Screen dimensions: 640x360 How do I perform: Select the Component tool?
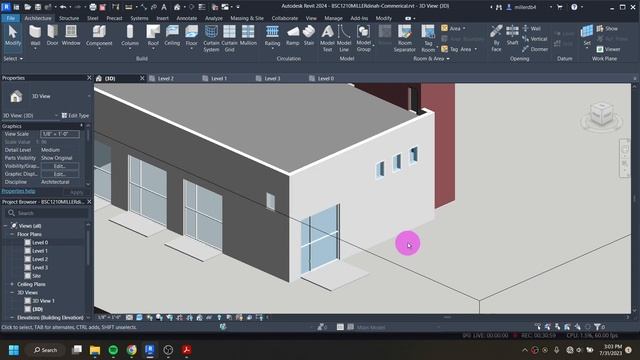point(99,36)
